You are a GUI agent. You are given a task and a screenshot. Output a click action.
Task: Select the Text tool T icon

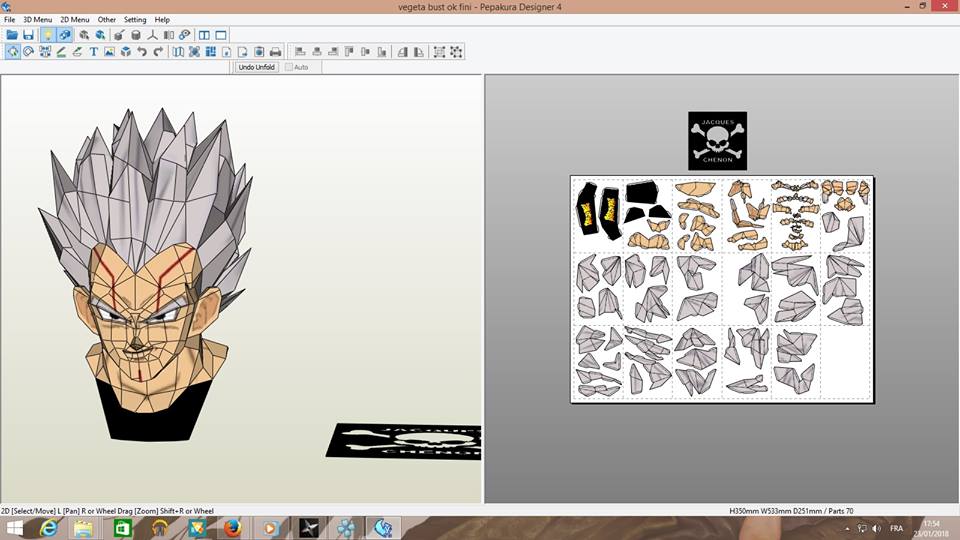[x=93, y=51]
